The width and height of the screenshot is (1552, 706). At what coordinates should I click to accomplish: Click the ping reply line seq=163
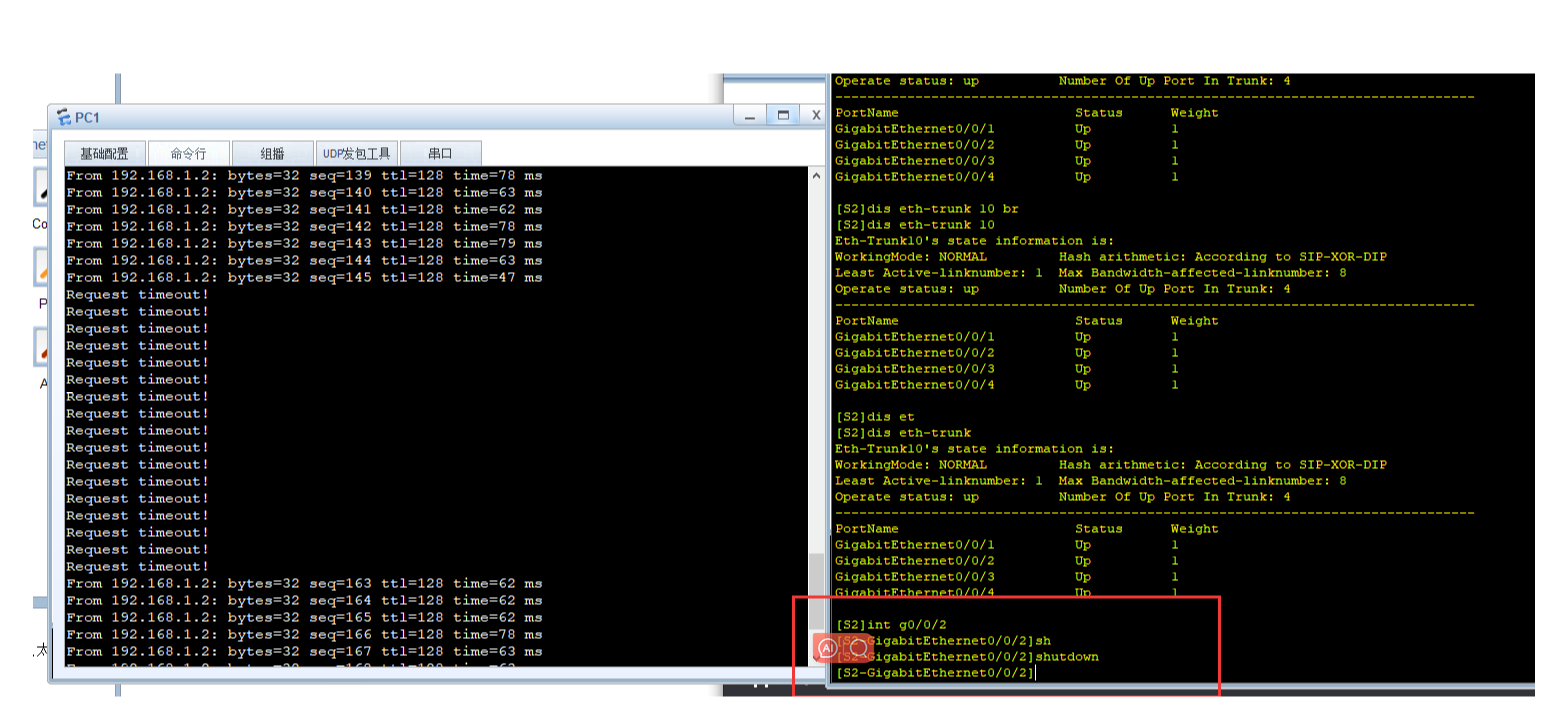click(x=304, y=584)
